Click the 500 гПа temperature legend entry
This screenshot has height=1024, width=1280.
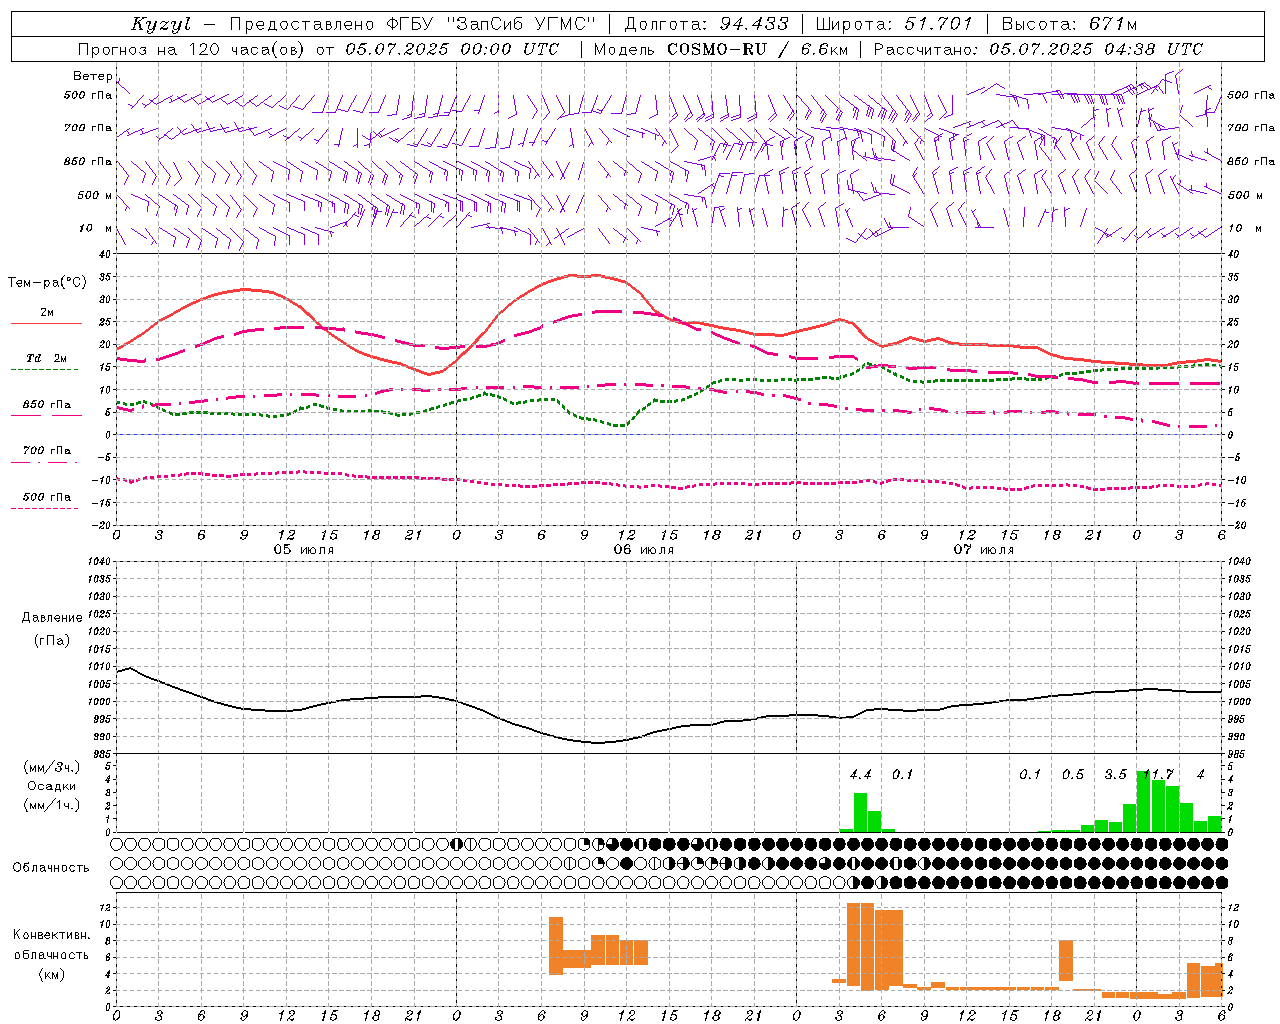47,497
